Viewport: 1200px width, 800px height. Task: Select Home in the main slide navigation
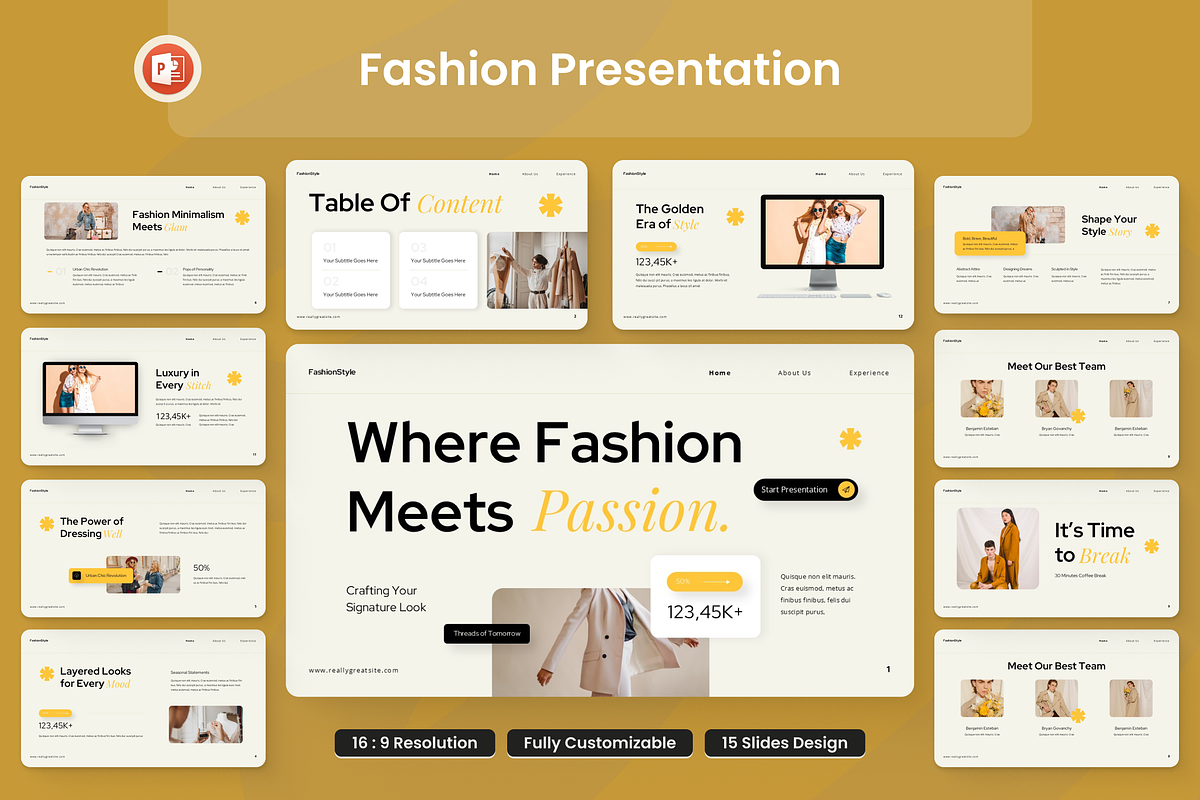(720, 373)
